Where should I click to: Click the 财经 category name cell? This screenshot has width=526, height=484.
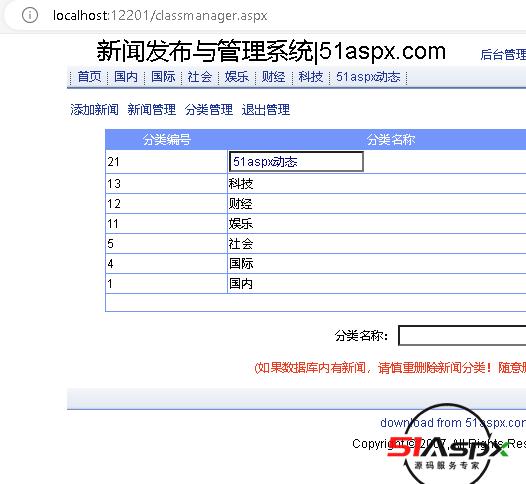coord(377,204)
